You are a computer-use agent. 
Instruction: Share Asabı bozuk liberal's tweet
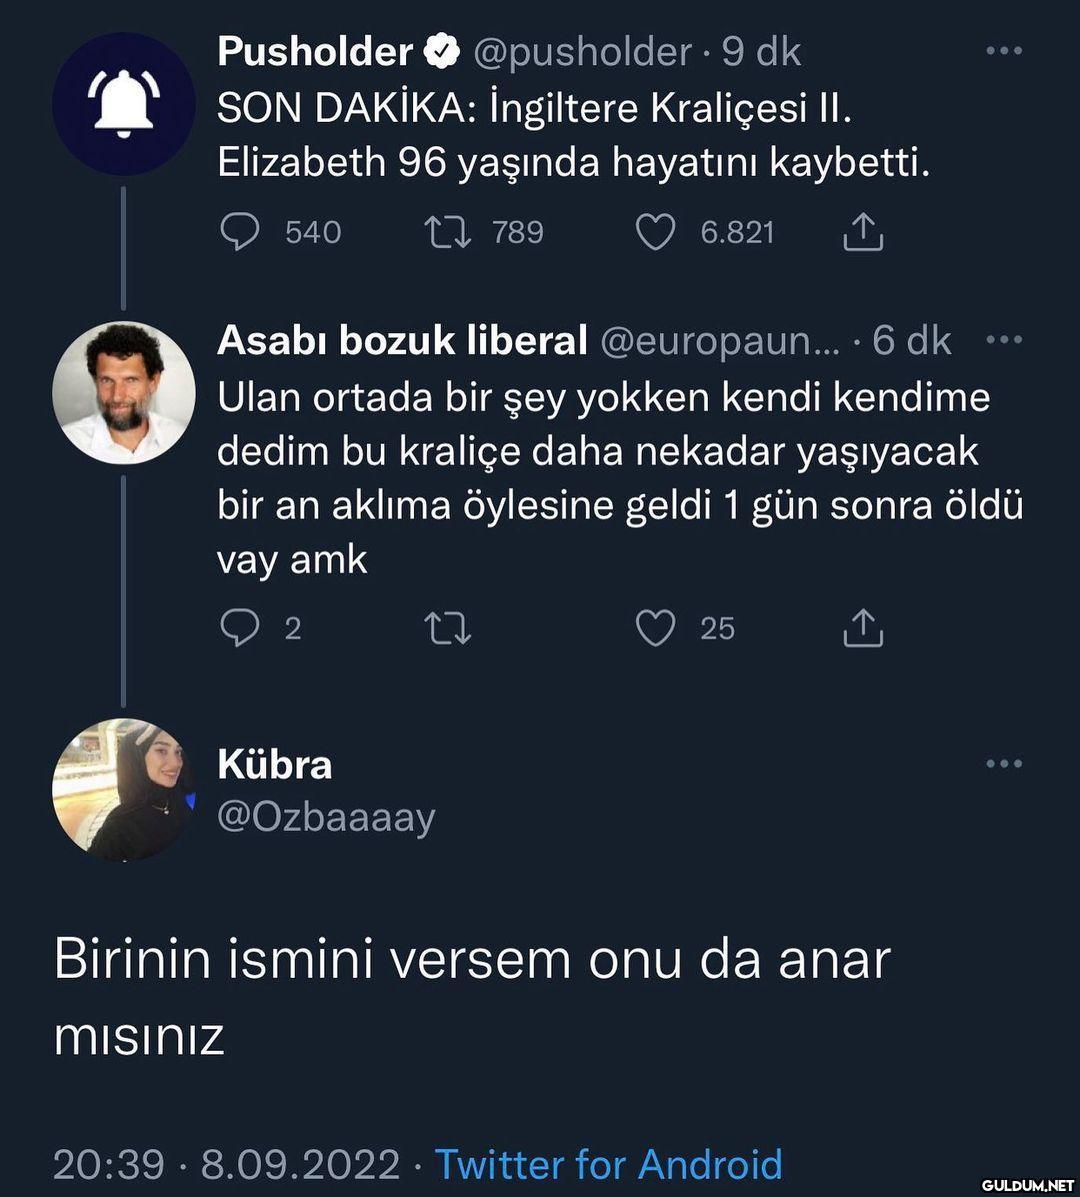[x=863, y=628]
